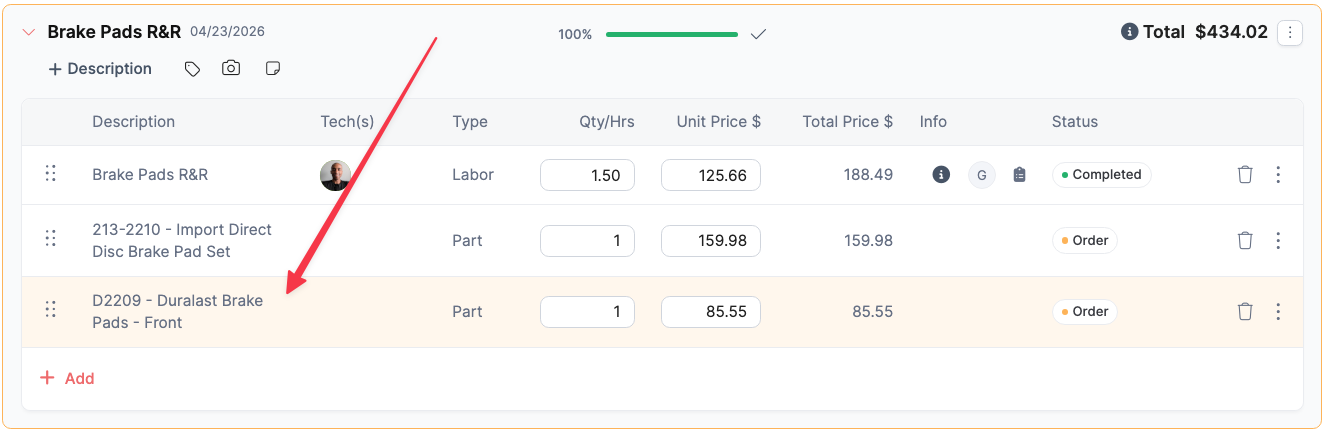
Task: Delete the Import Direct Disc Brake Pad line
Action: point(1245,240)
